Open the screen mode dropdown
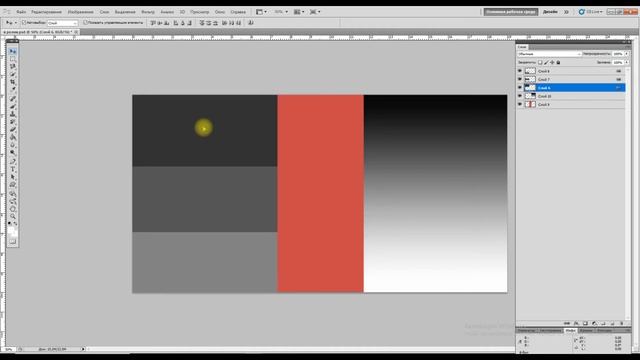 tap(315, 12)
